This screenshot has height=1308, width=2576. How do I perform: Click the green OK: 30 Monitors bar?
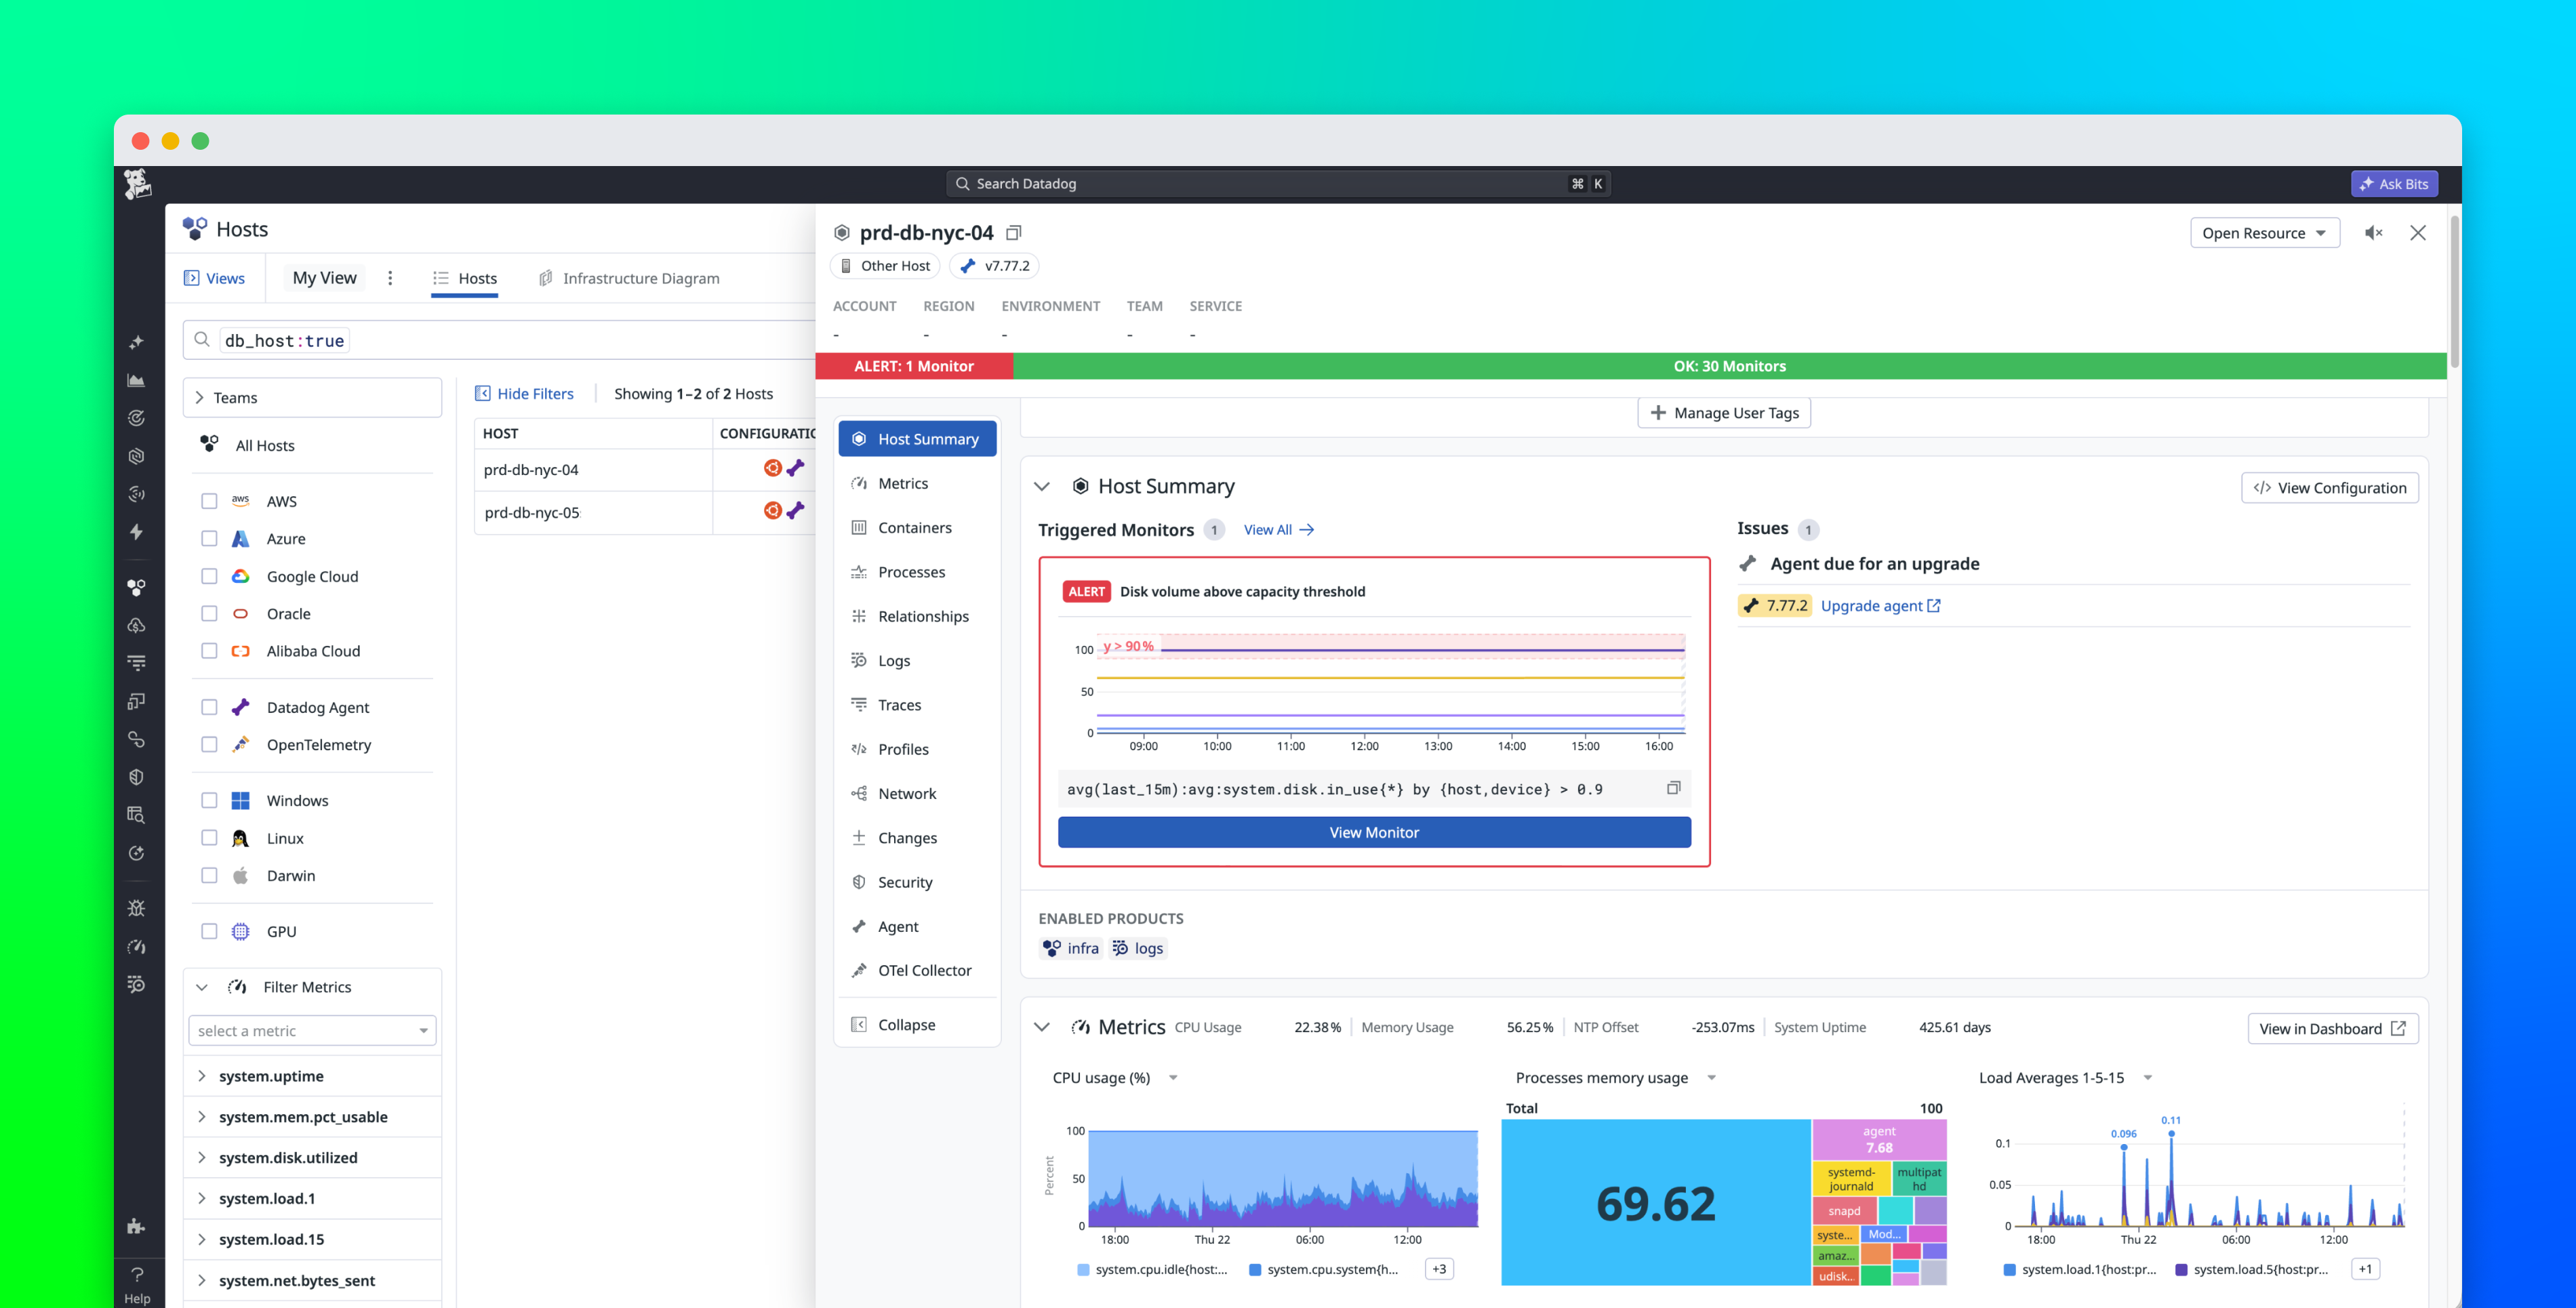click(x=1729, y=366)
